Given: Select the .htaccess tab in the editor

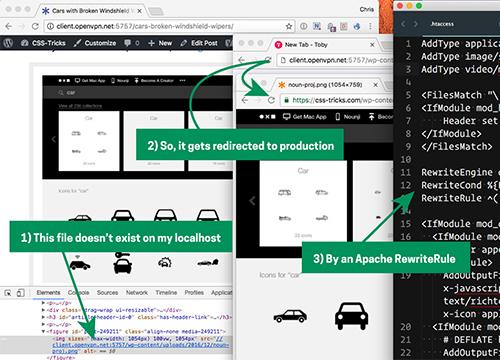Looking at the screenshot, I should (x=442, y=24).
